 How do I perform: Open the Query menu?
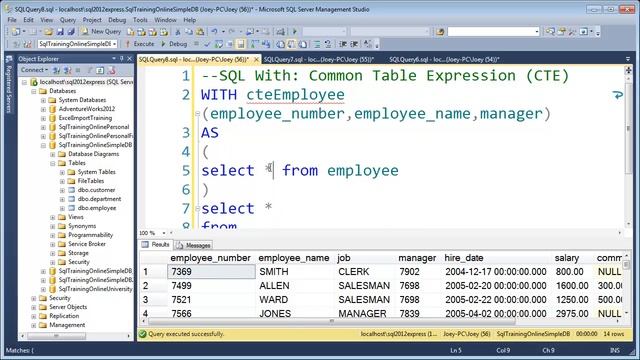pos(68,20)
